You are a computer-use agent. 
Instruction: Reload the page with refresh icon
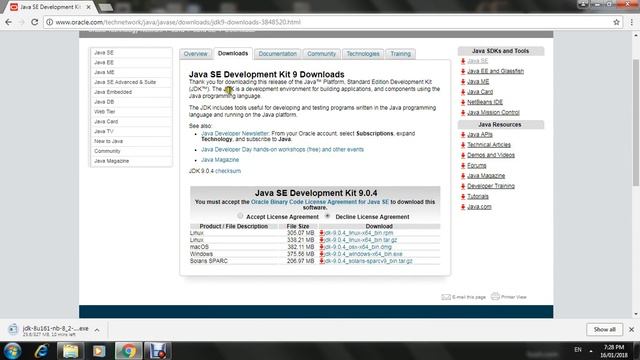point(34,22)
